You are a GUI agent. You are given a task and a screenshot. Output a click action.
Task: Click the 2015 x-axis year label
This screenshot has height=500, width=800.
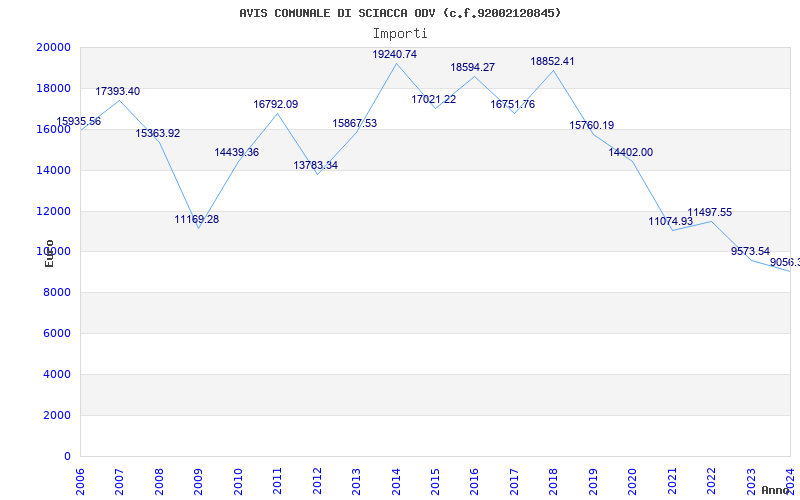pos(435,481)
